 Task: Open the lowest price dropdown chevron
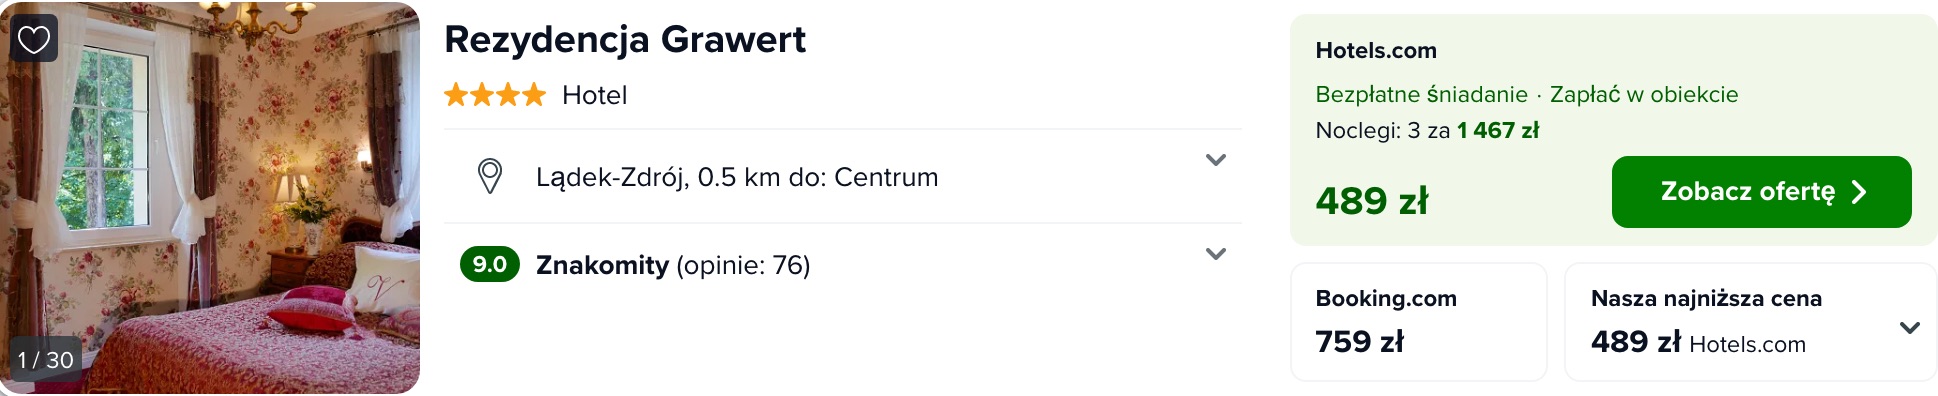1909,328
